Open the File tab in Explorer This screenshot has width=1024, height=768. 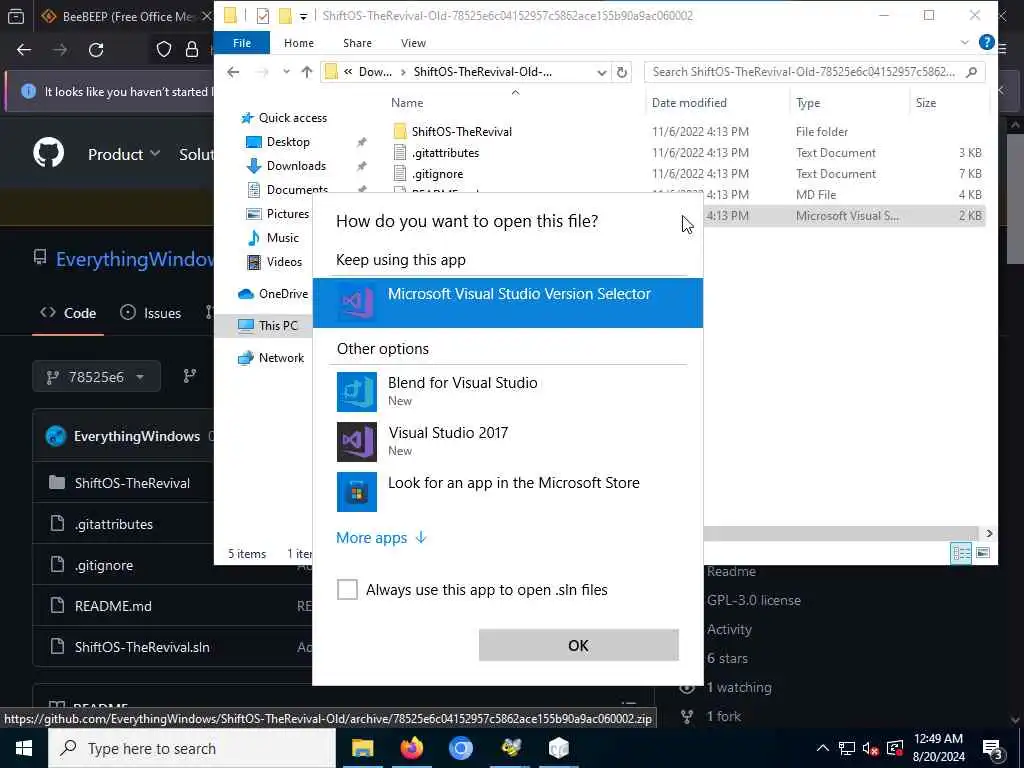pos(242,43)
